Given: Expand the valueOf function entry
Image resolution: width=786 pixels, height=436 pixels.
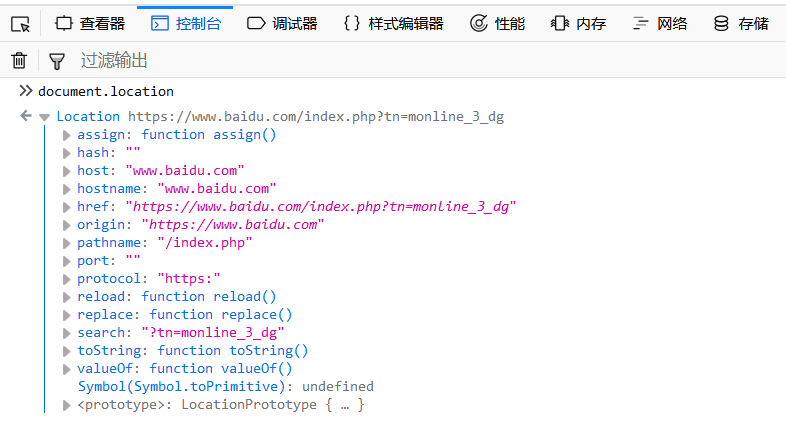Looking at the screenshot, I should 66,369.
